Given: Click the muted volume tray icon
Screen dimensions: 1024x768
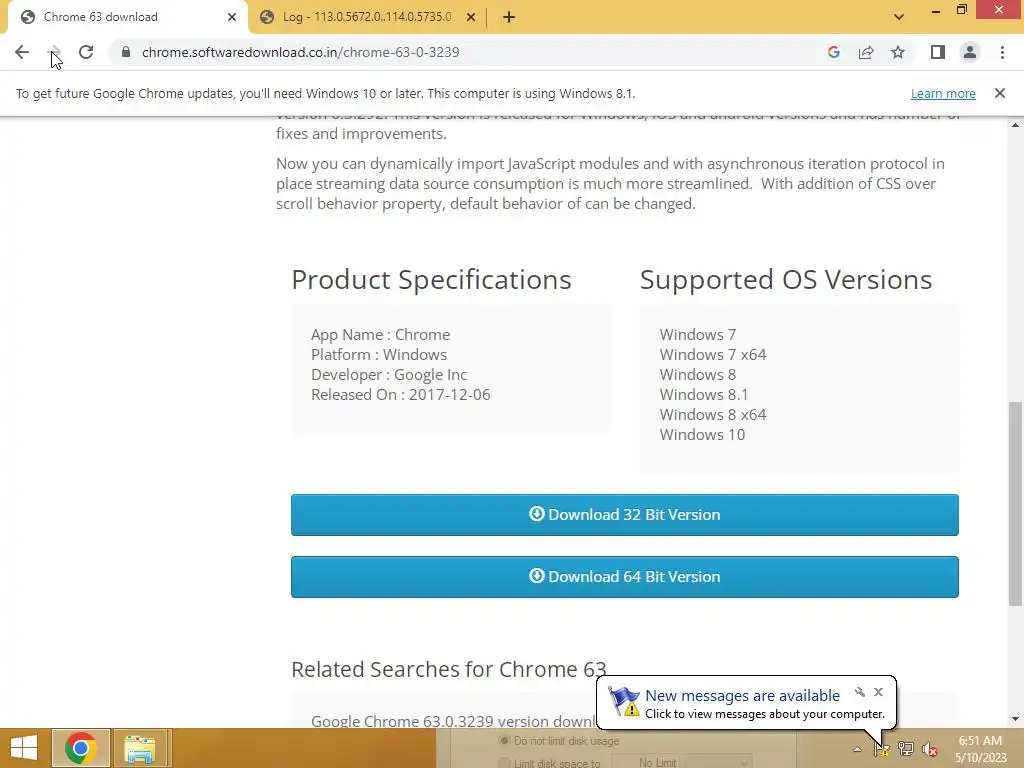Looking at the screenshot, I should 930,749.
